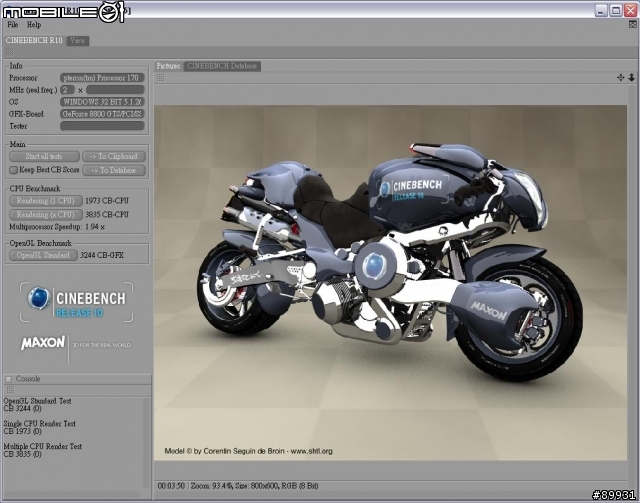Click the Pictures panel grip handle icon
This screenshot has height=503, width=640.
pyautogui.click(x=160, y=78)
